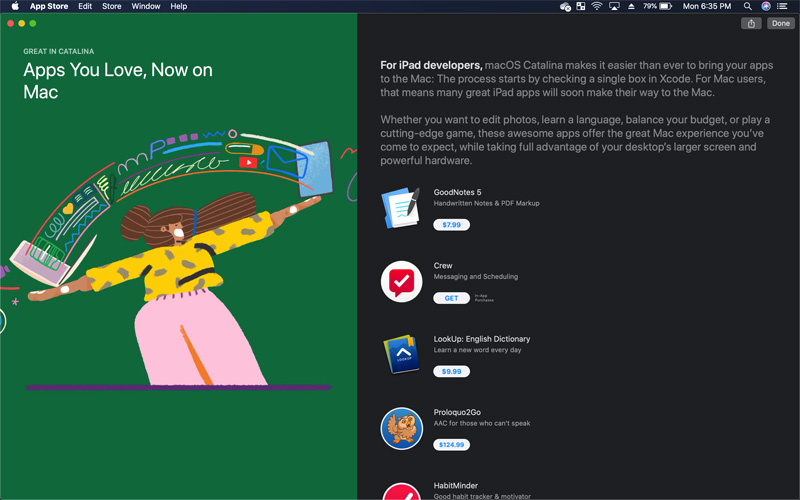Click the share icon button
The width and height of the screenshot is (800, 500).
tap(751, 24)
